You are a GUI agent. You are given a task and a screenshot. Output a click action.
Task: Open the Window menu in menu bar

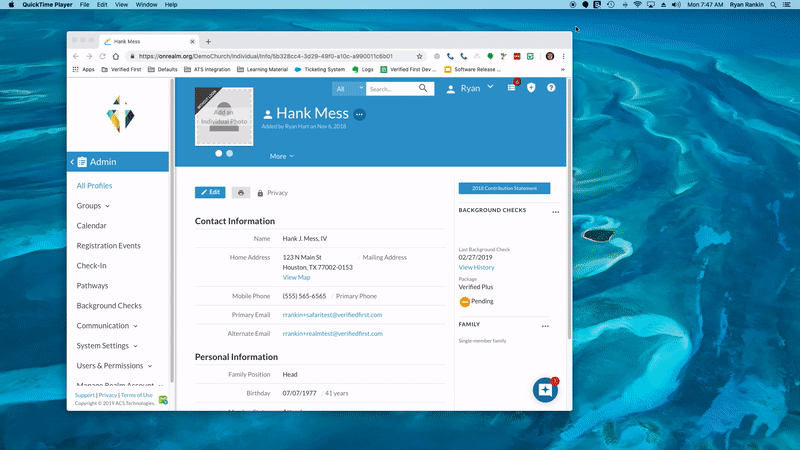point(146,5)
